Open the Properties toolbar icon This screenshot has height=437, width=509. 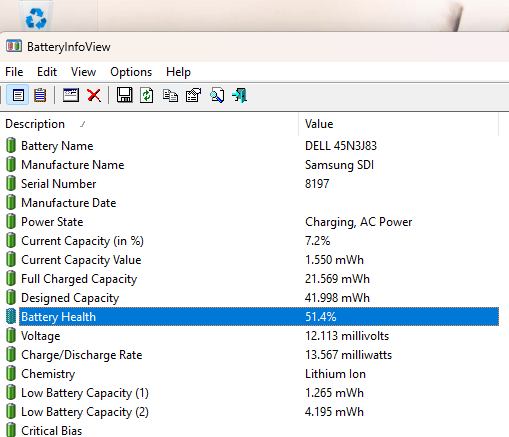[x=194, y=96]
